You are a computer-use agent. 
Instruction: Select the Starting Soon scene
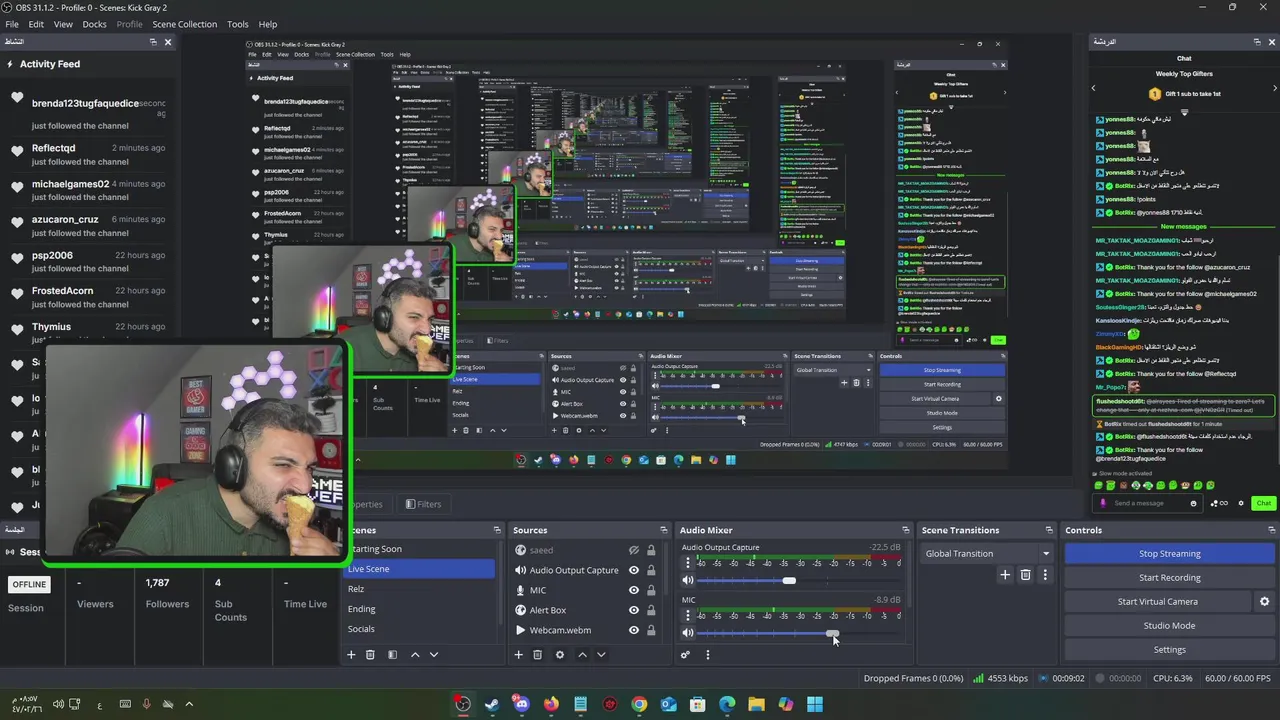[374, 549]
